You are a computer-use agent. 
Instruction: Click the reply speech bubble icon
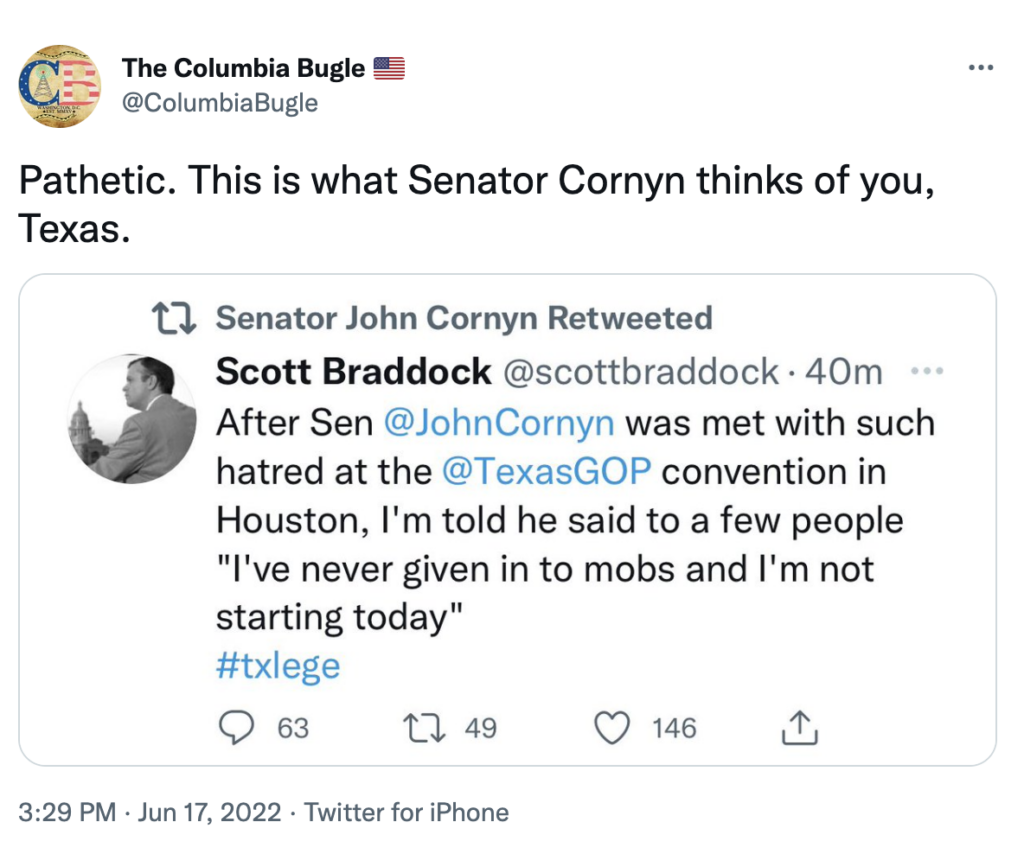(x=235, y=728)
